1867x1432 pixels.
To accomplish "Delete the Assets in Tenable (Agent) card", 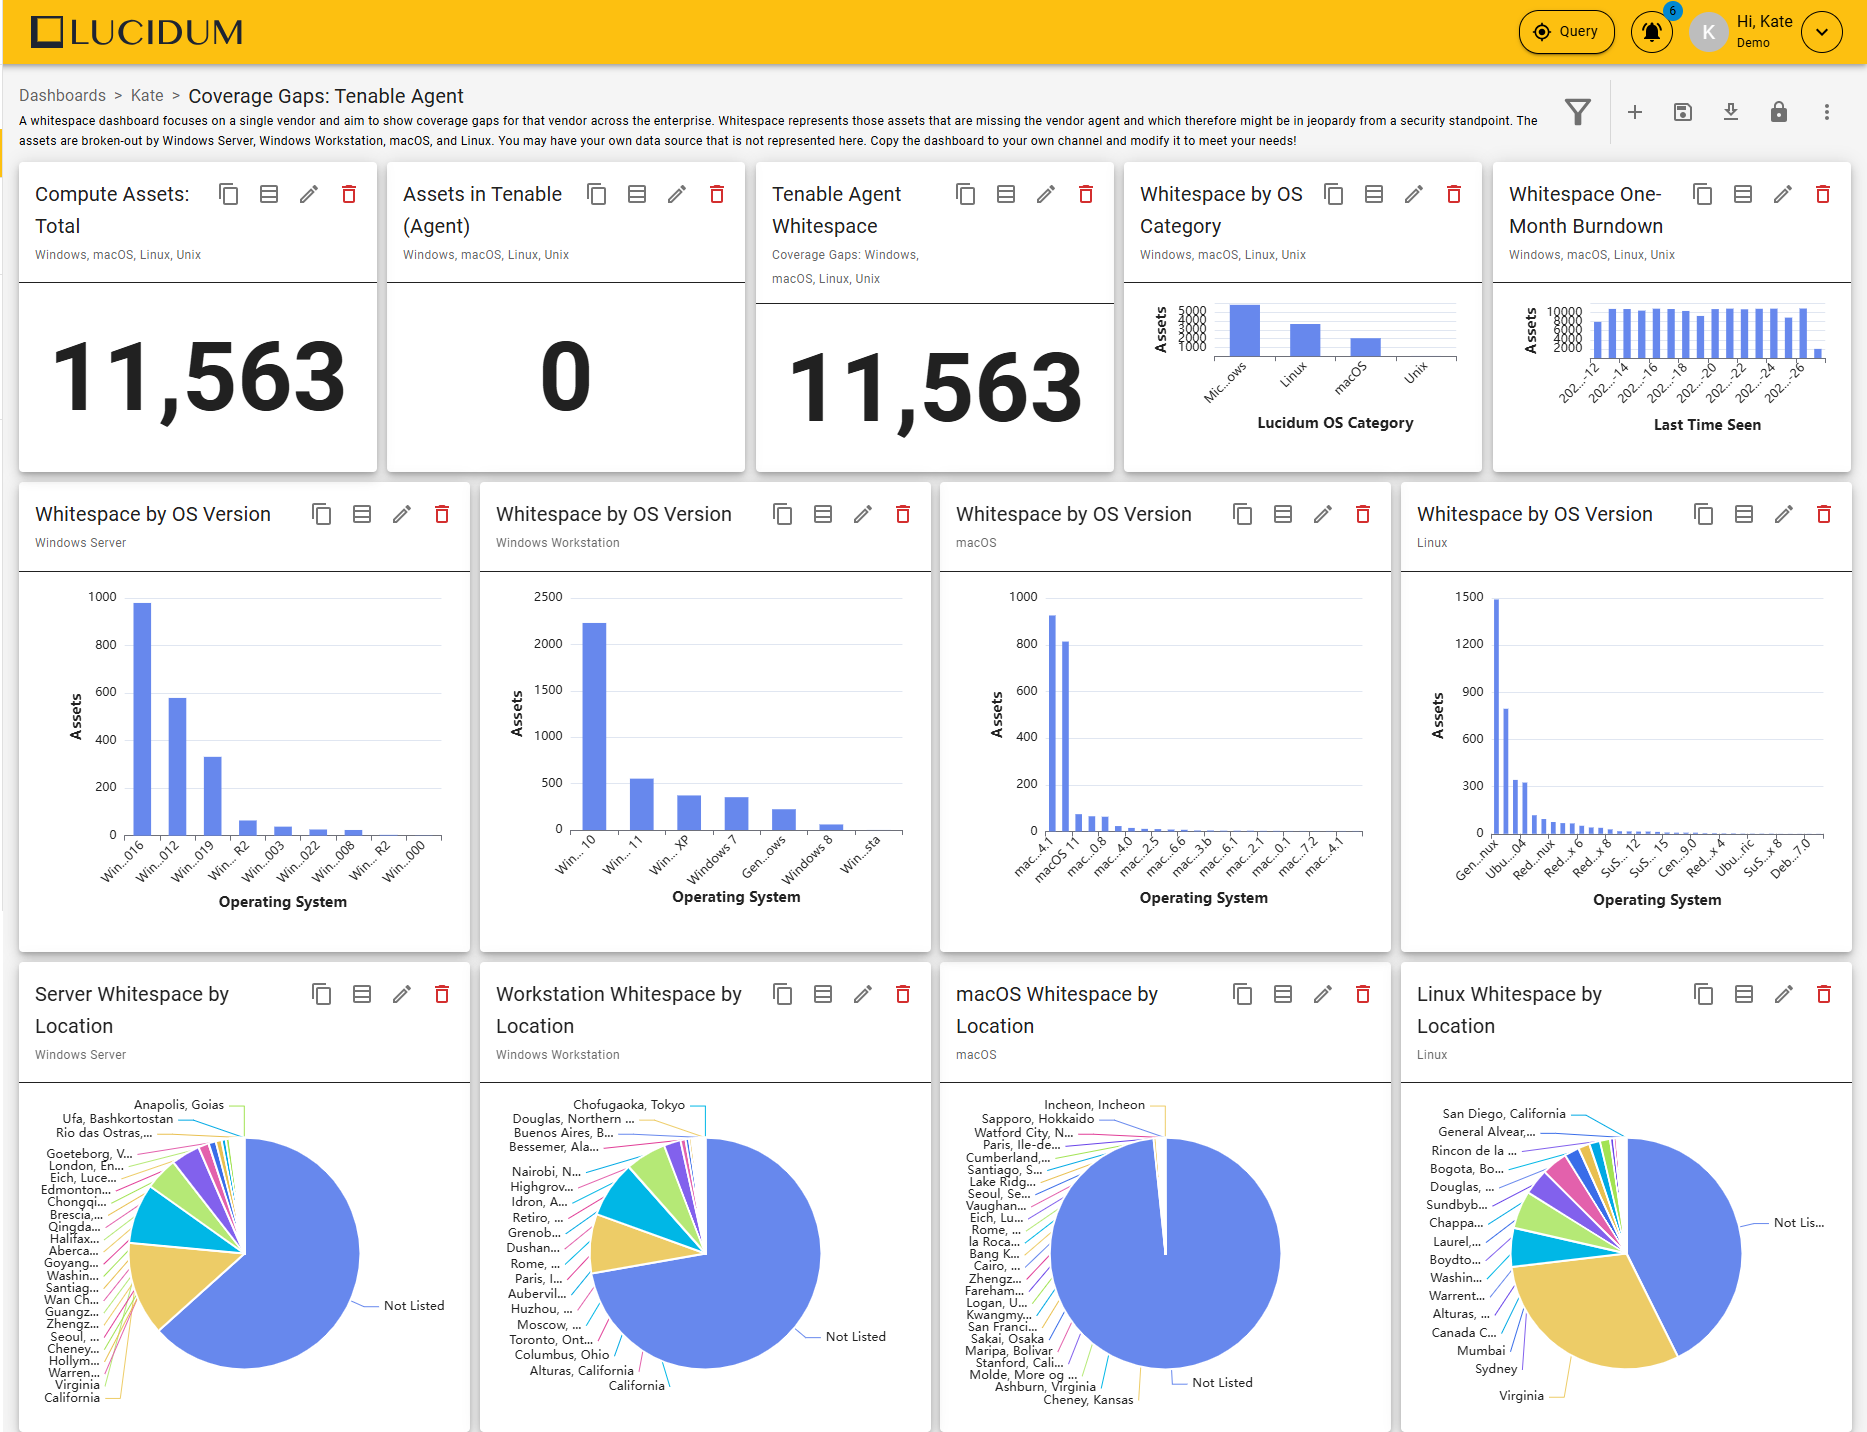I will coord(717,194).
